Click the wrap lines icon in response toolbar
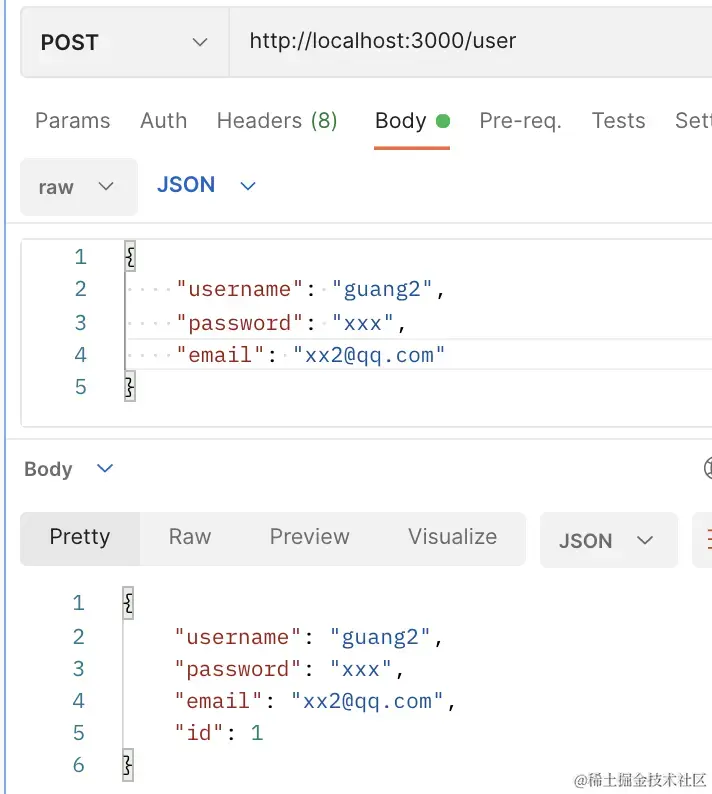Image resolution: width=712 pixels, height=794 pixels. [x=704, y=541]
